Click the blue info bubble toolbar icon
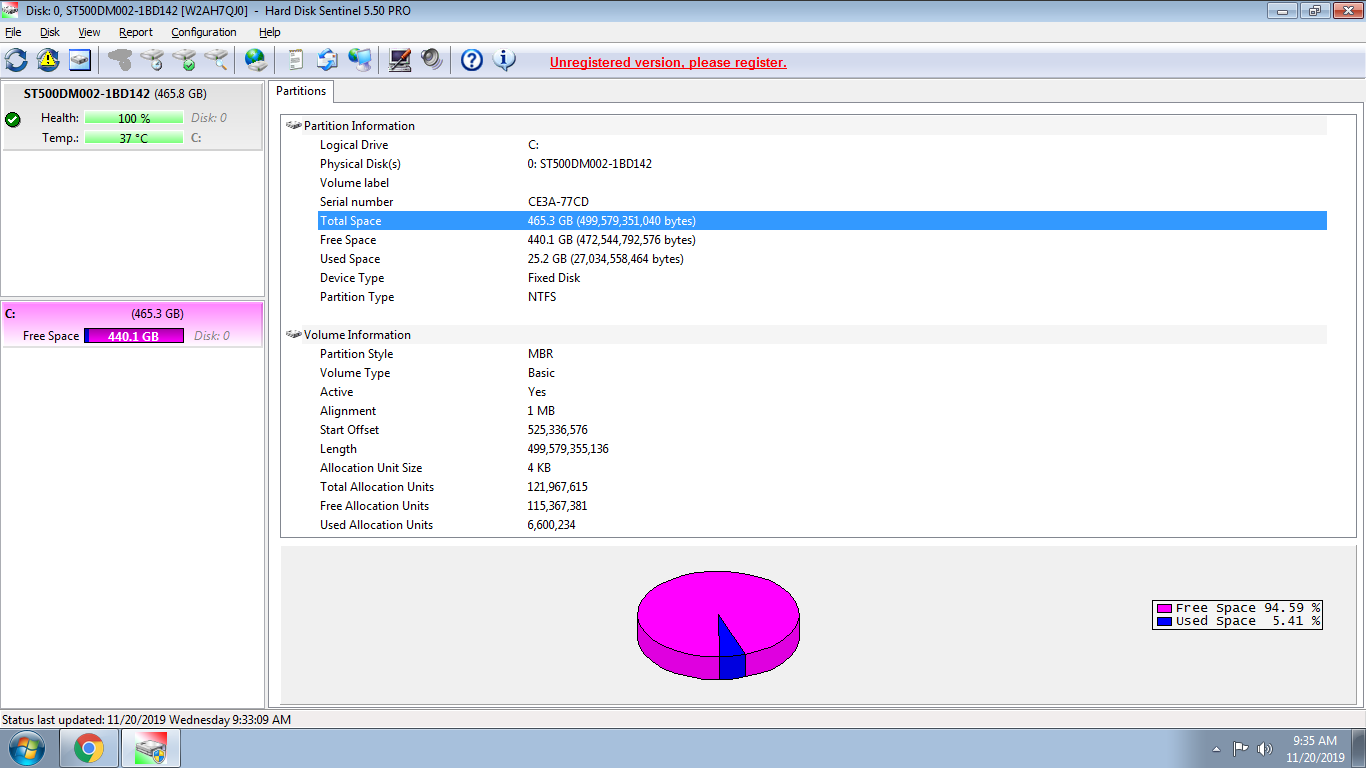Screen dimensions: 1366x768 [505, 60]
